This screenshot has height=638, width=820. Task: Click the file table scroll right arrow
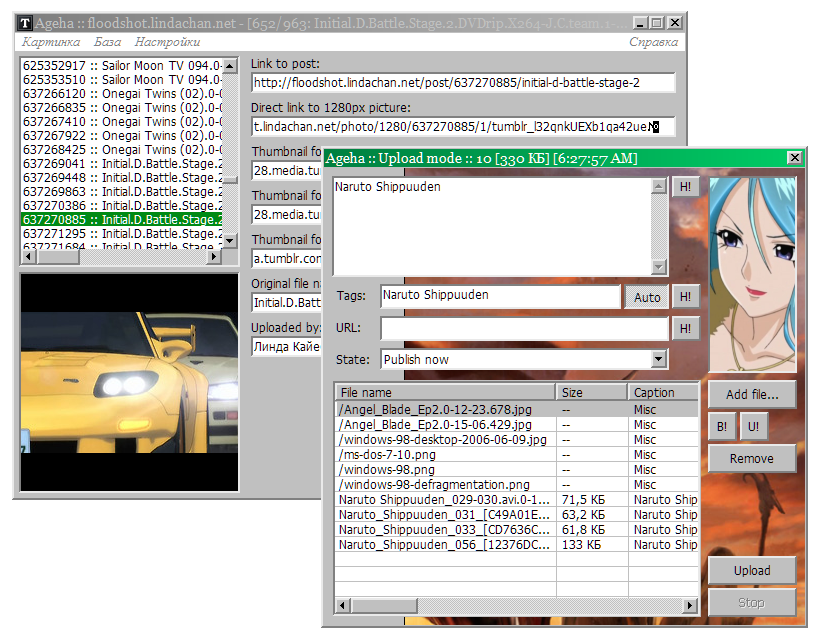pos(690,606)
